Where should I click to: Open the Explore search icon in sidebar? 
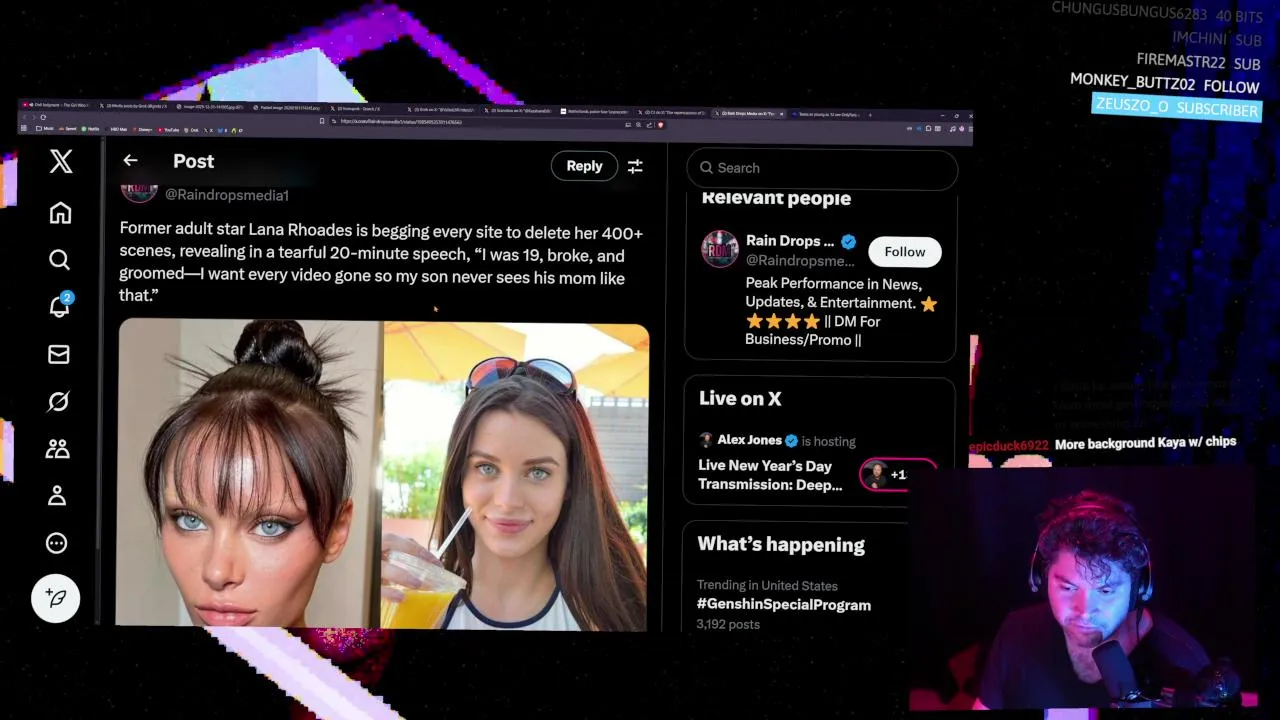tap(59, 260)
